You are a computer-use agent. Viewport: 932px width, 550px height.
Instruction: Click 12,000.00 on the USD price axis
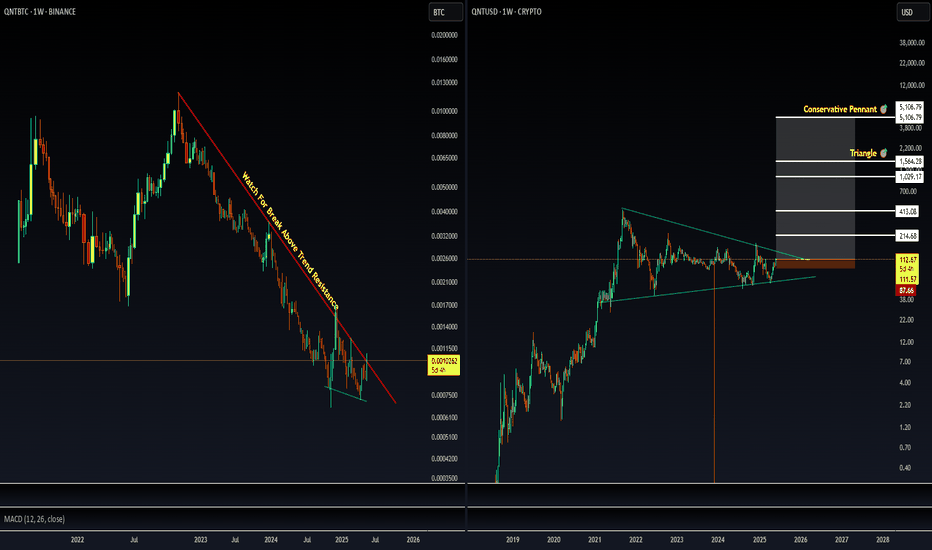point(912,85)
